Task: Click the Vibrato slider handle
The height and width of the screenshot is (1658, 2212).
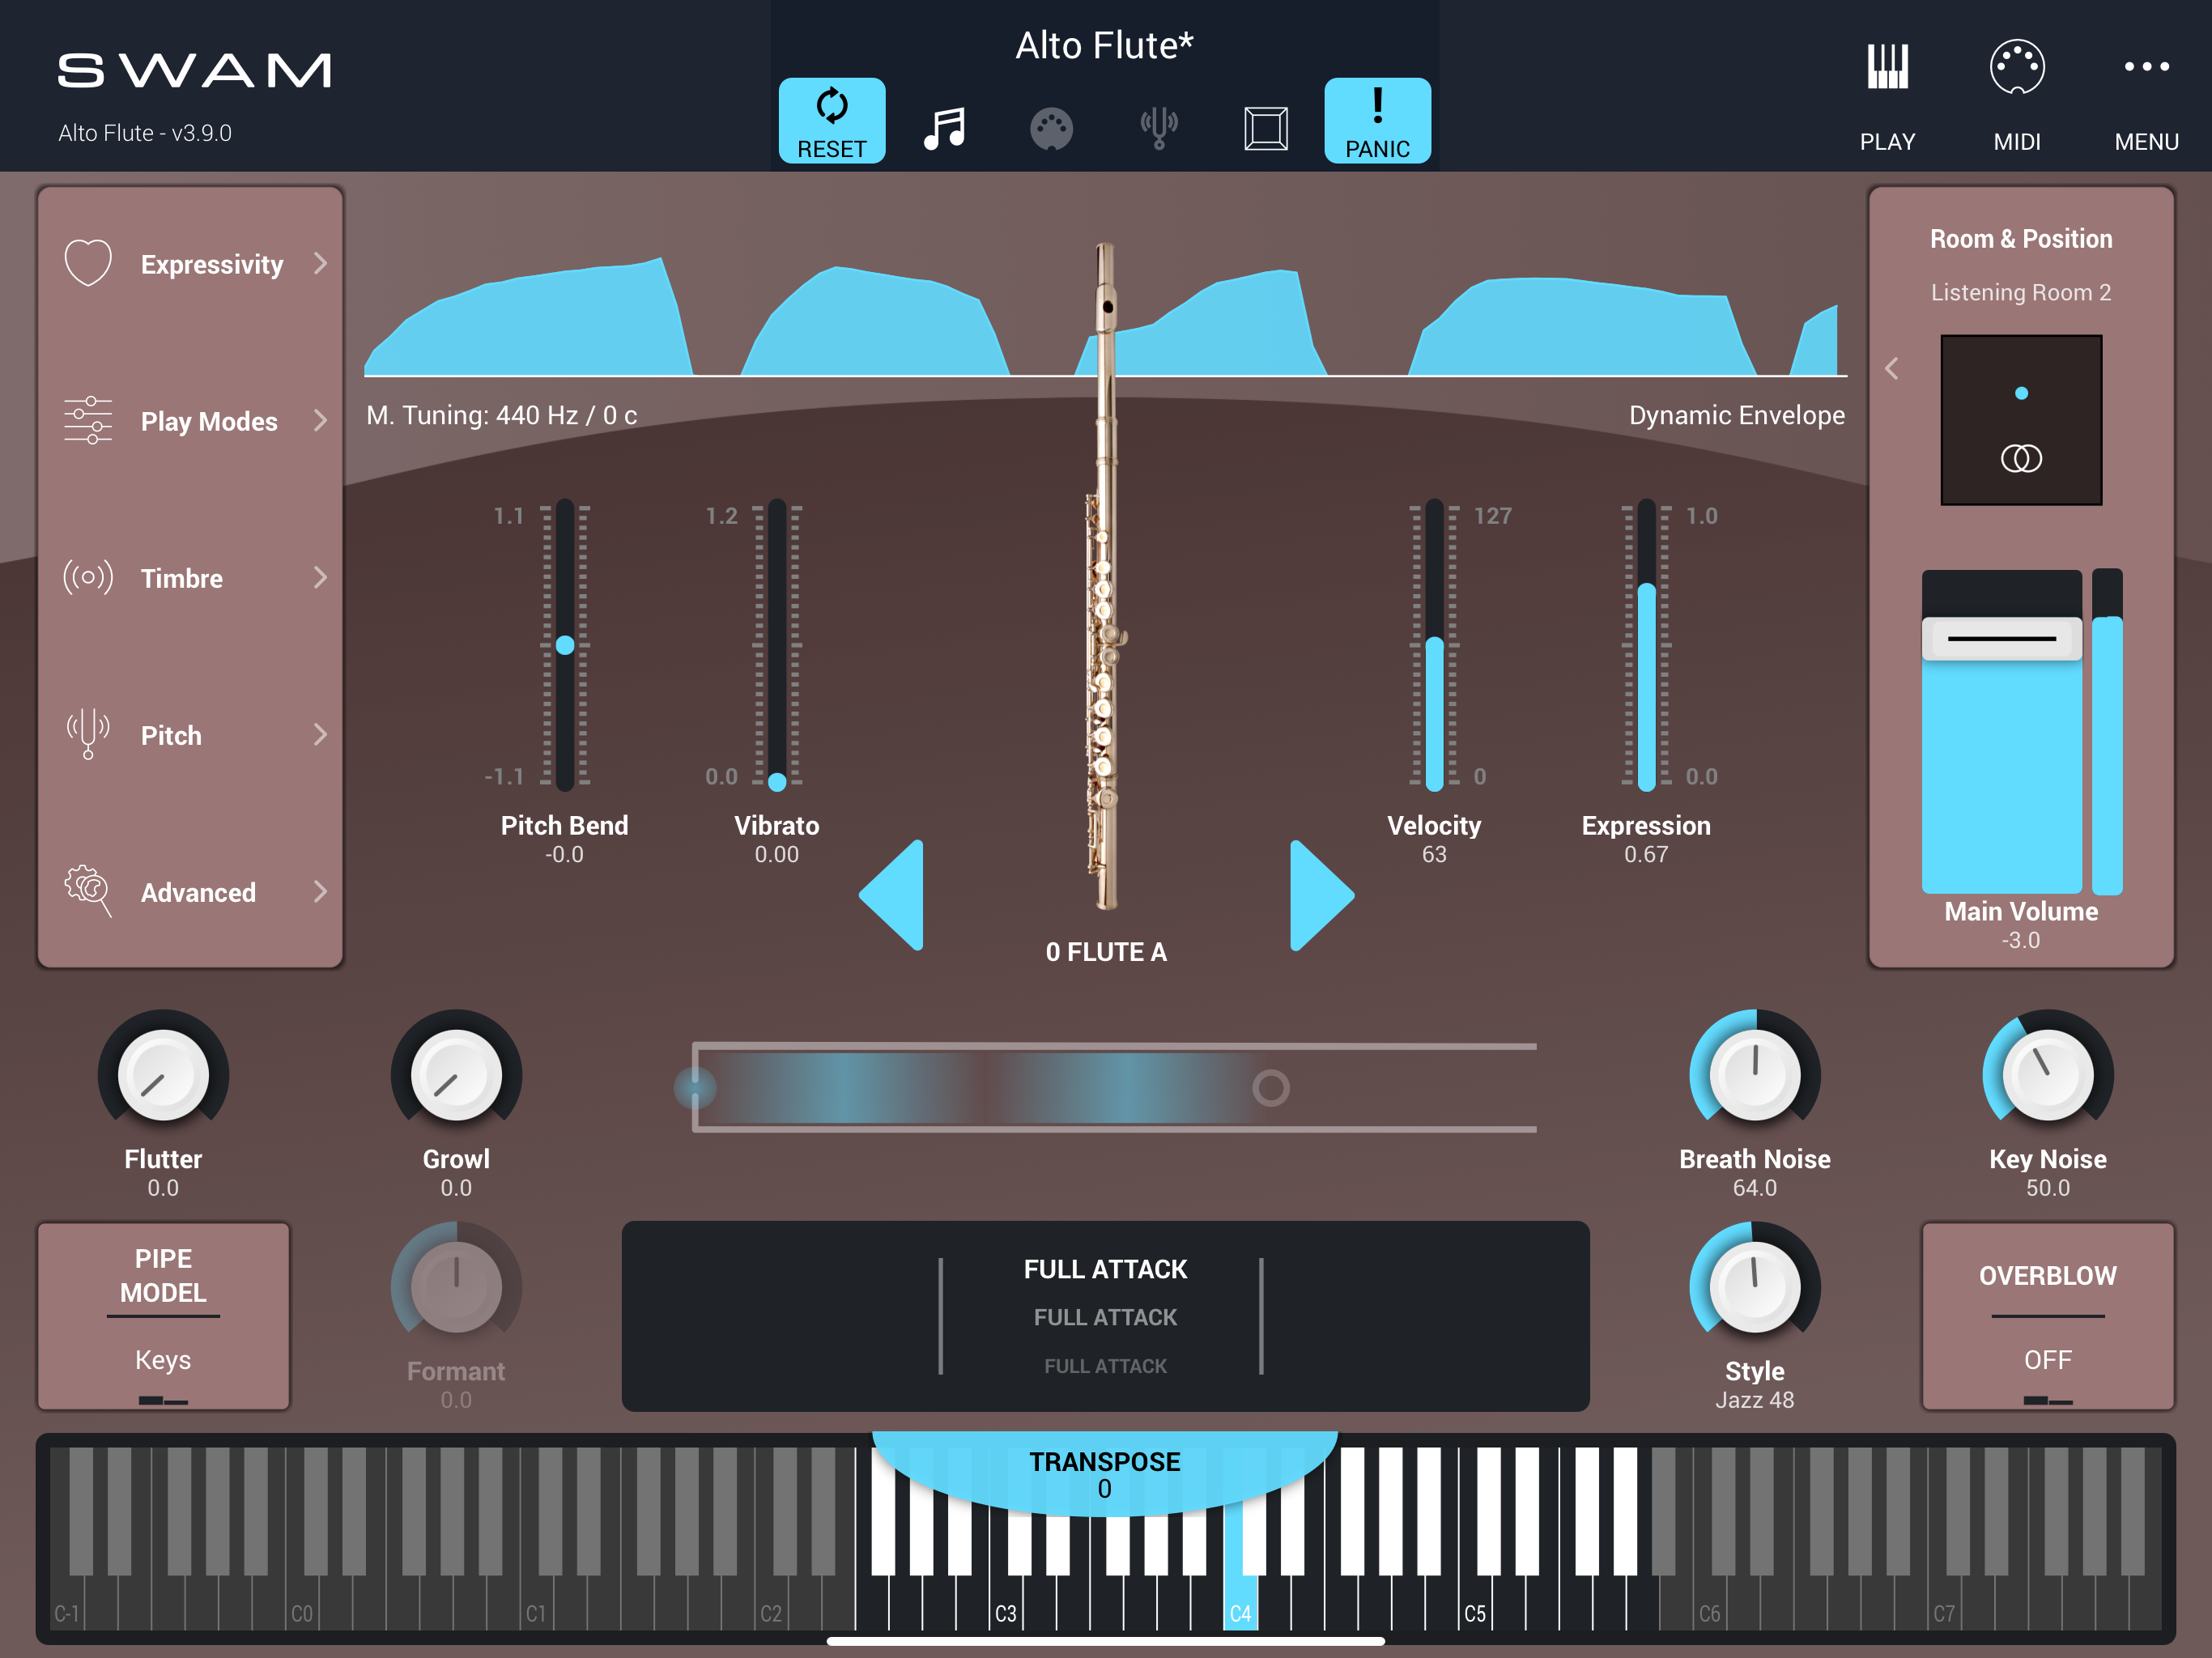Action: click(777, 781)
